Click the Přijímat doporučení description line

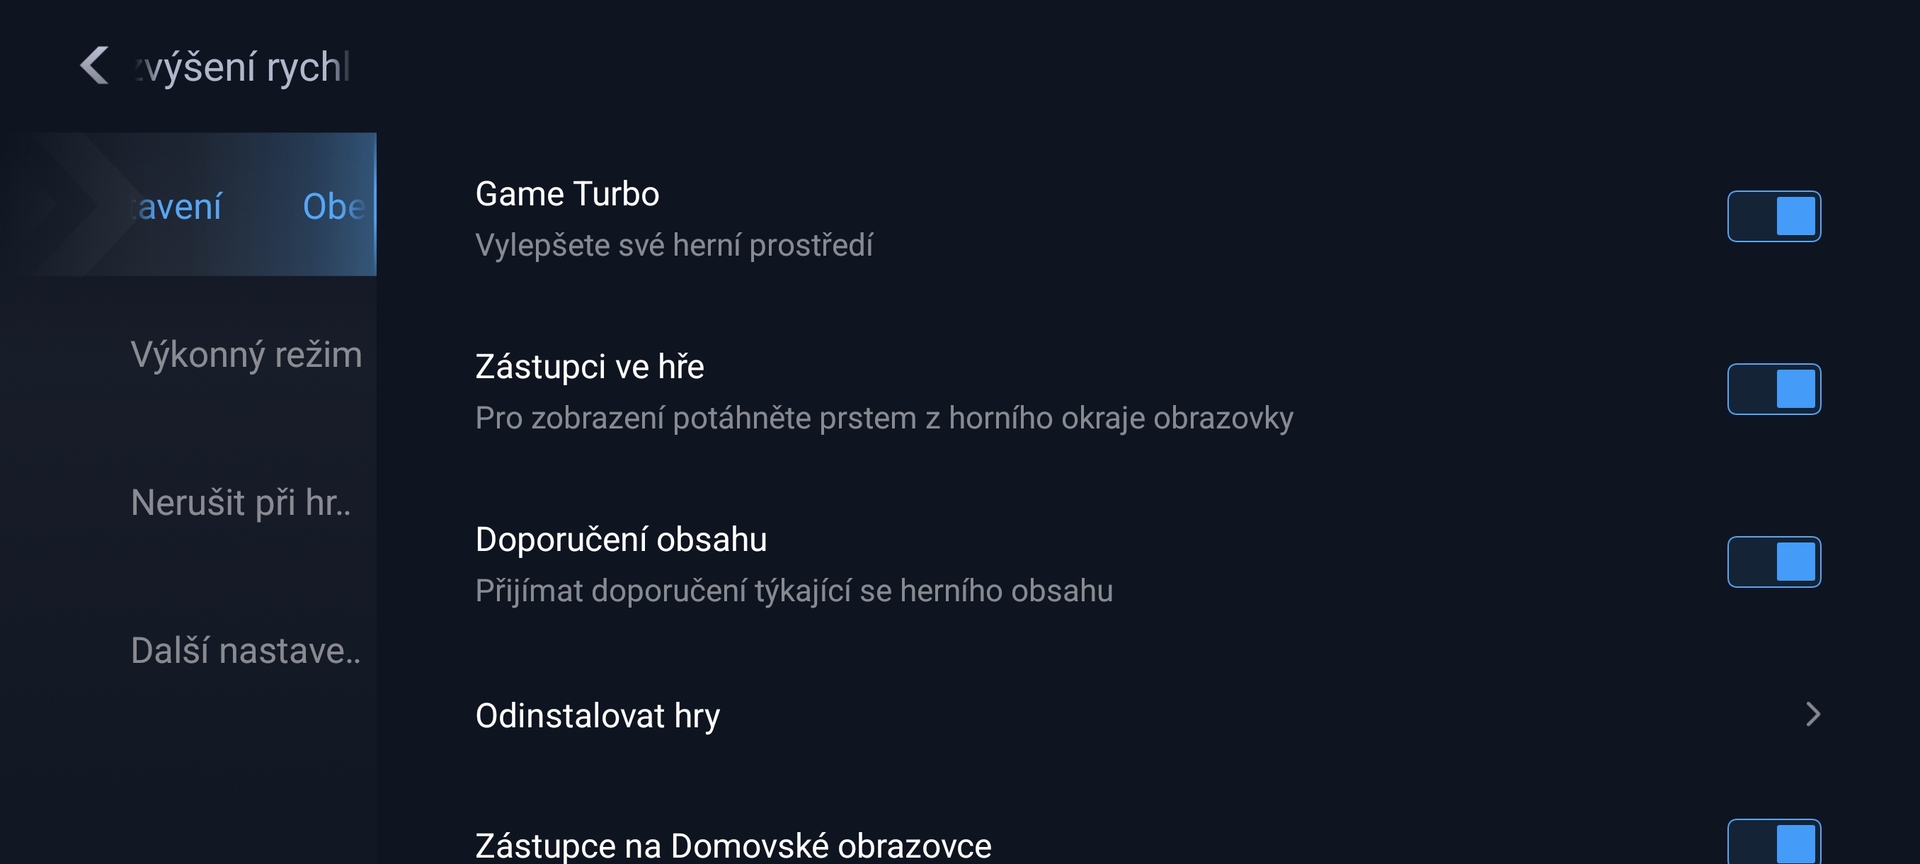point(793,590)
